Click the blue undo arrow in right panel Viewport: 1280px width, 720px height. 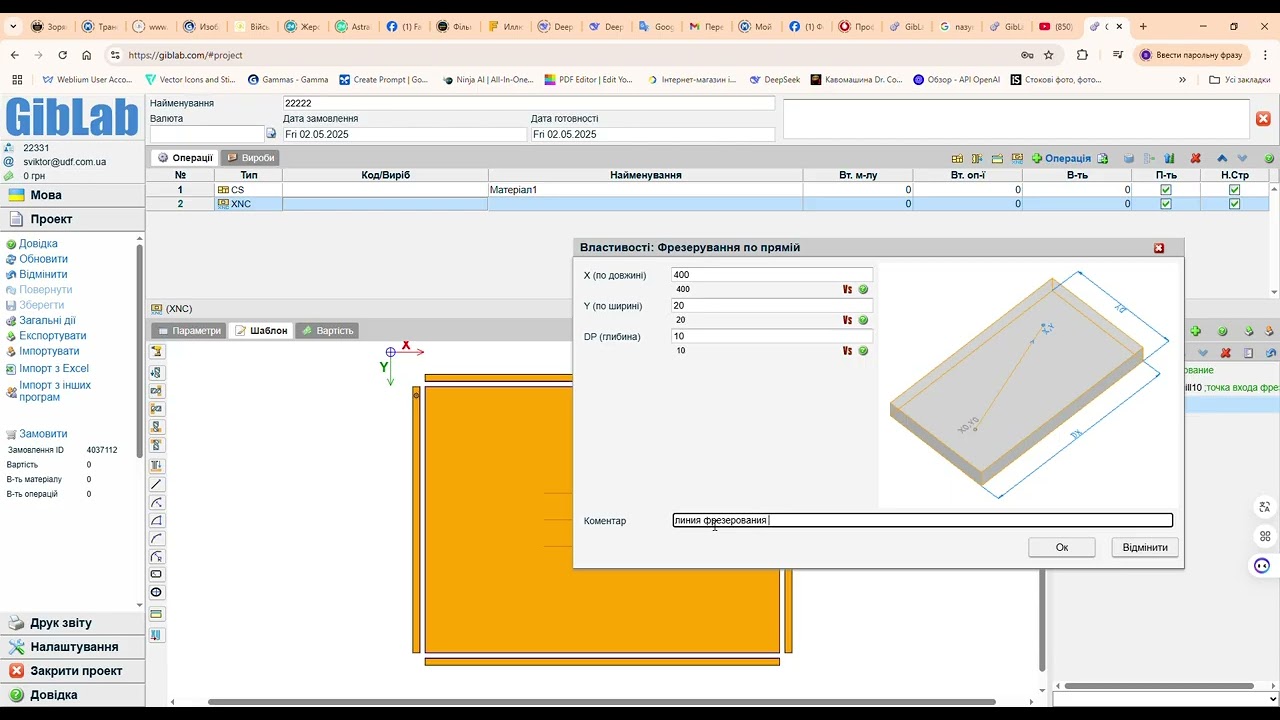[x=1271, y=353]
